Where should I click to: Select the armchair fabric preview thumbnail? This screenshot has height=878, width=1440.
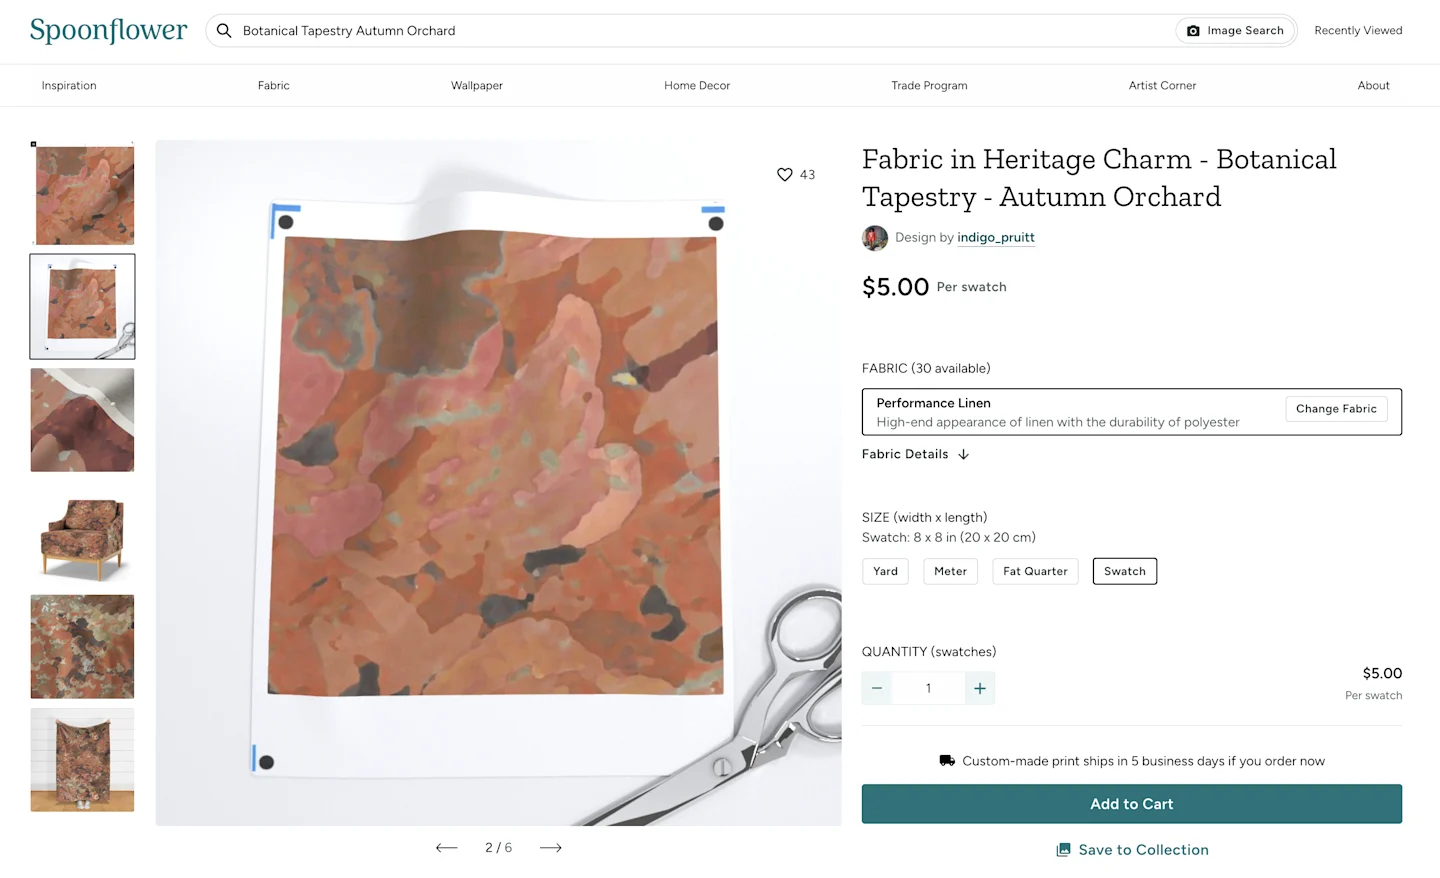[82, 533]
